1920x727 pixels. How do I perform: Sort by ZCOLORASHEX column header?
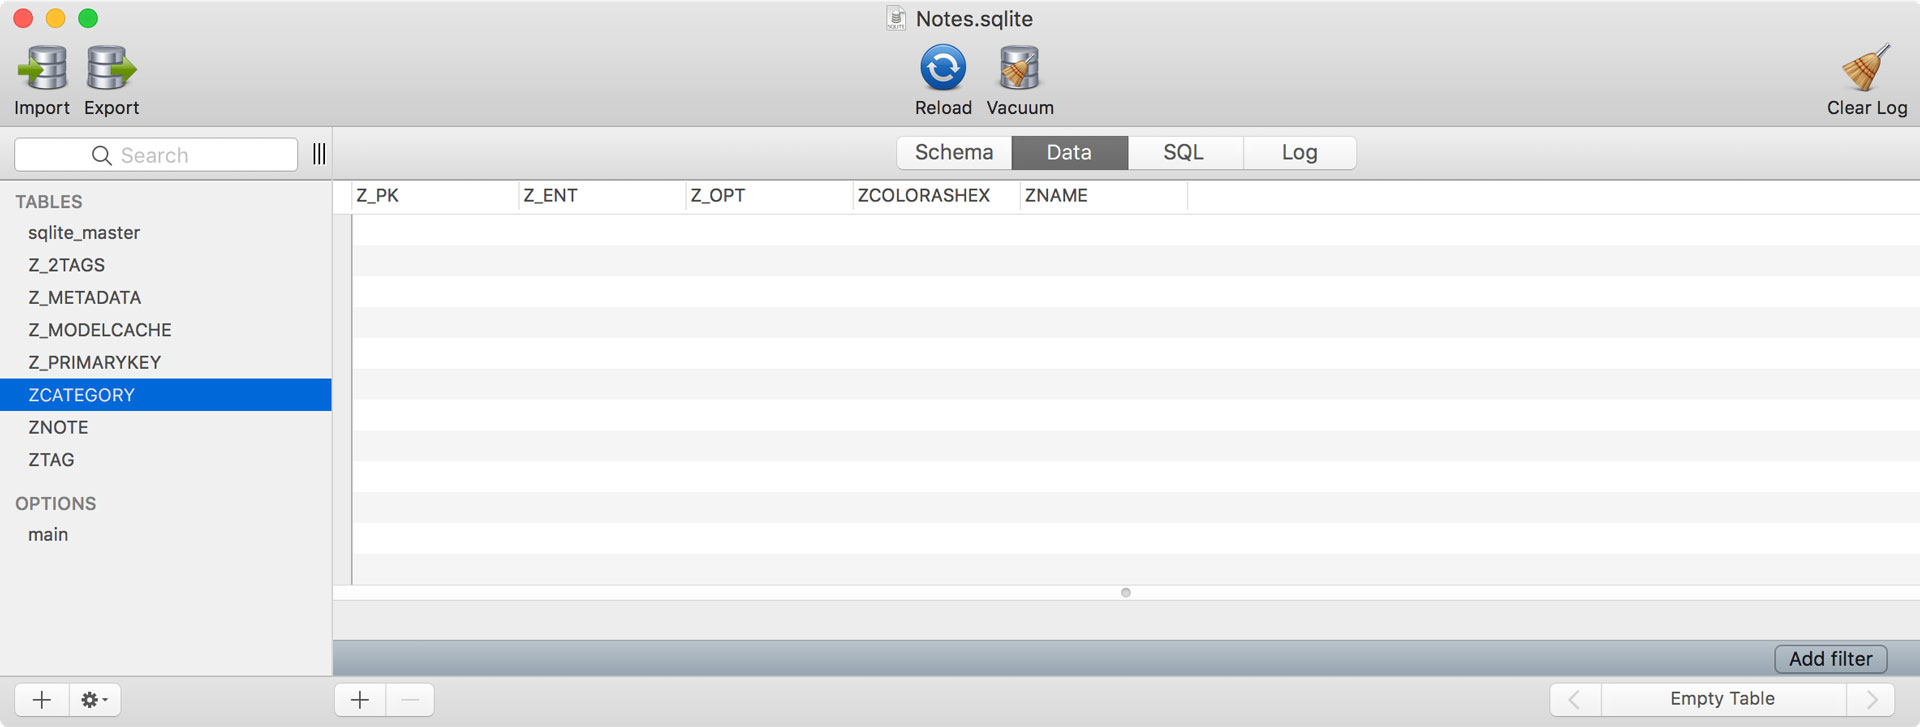[937, 196]
